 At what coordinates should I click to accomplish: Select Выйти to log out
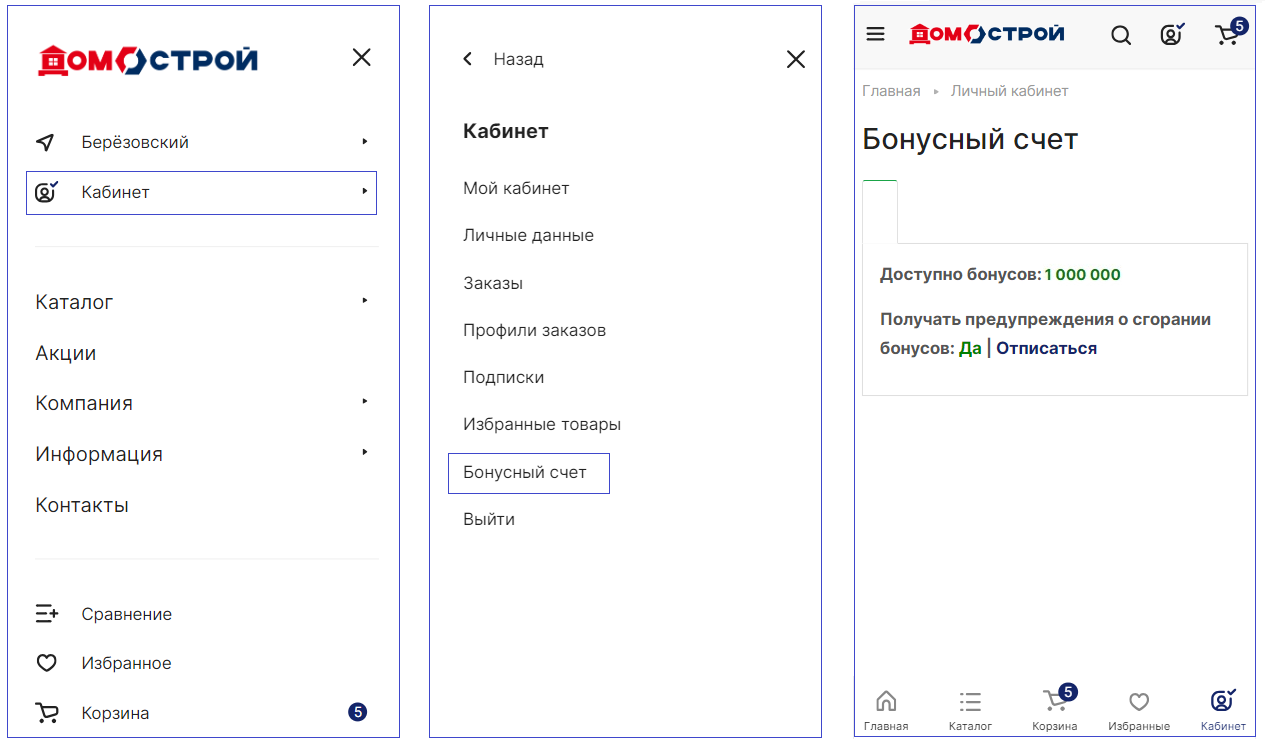click(489, 520)
